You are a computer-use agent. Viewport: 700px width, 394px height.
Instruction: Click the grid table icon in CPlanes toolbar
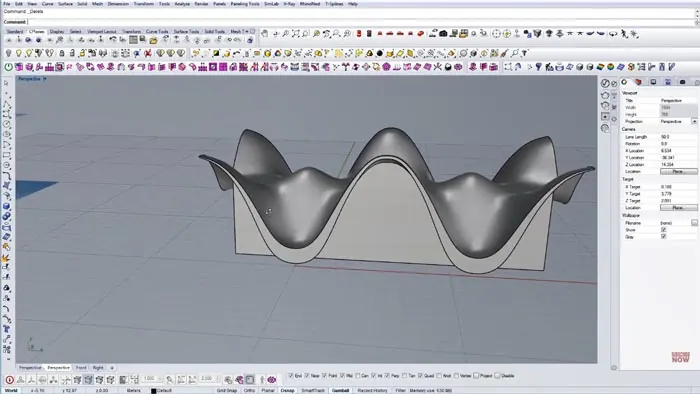click(133, 40)
